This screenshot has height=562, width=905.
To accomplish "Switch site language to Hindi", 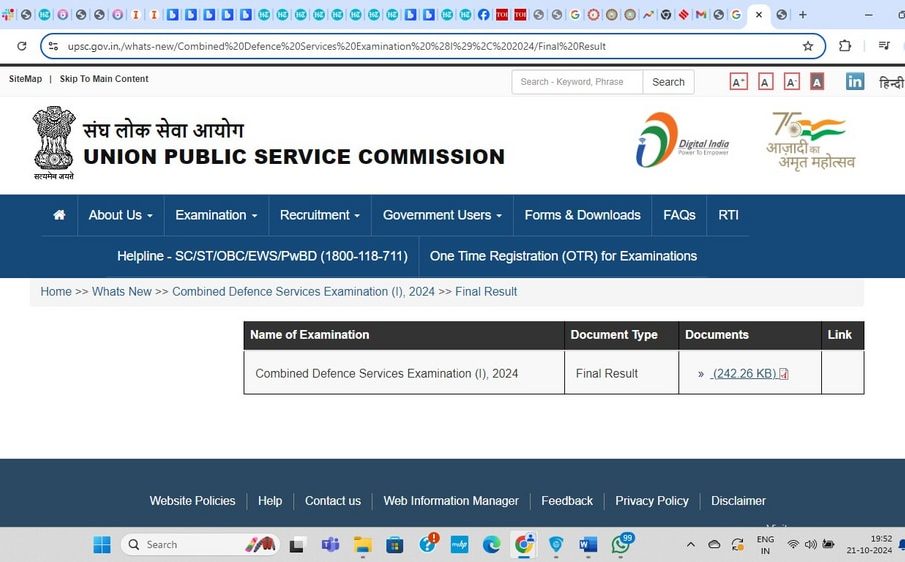I will pos(890,82).
